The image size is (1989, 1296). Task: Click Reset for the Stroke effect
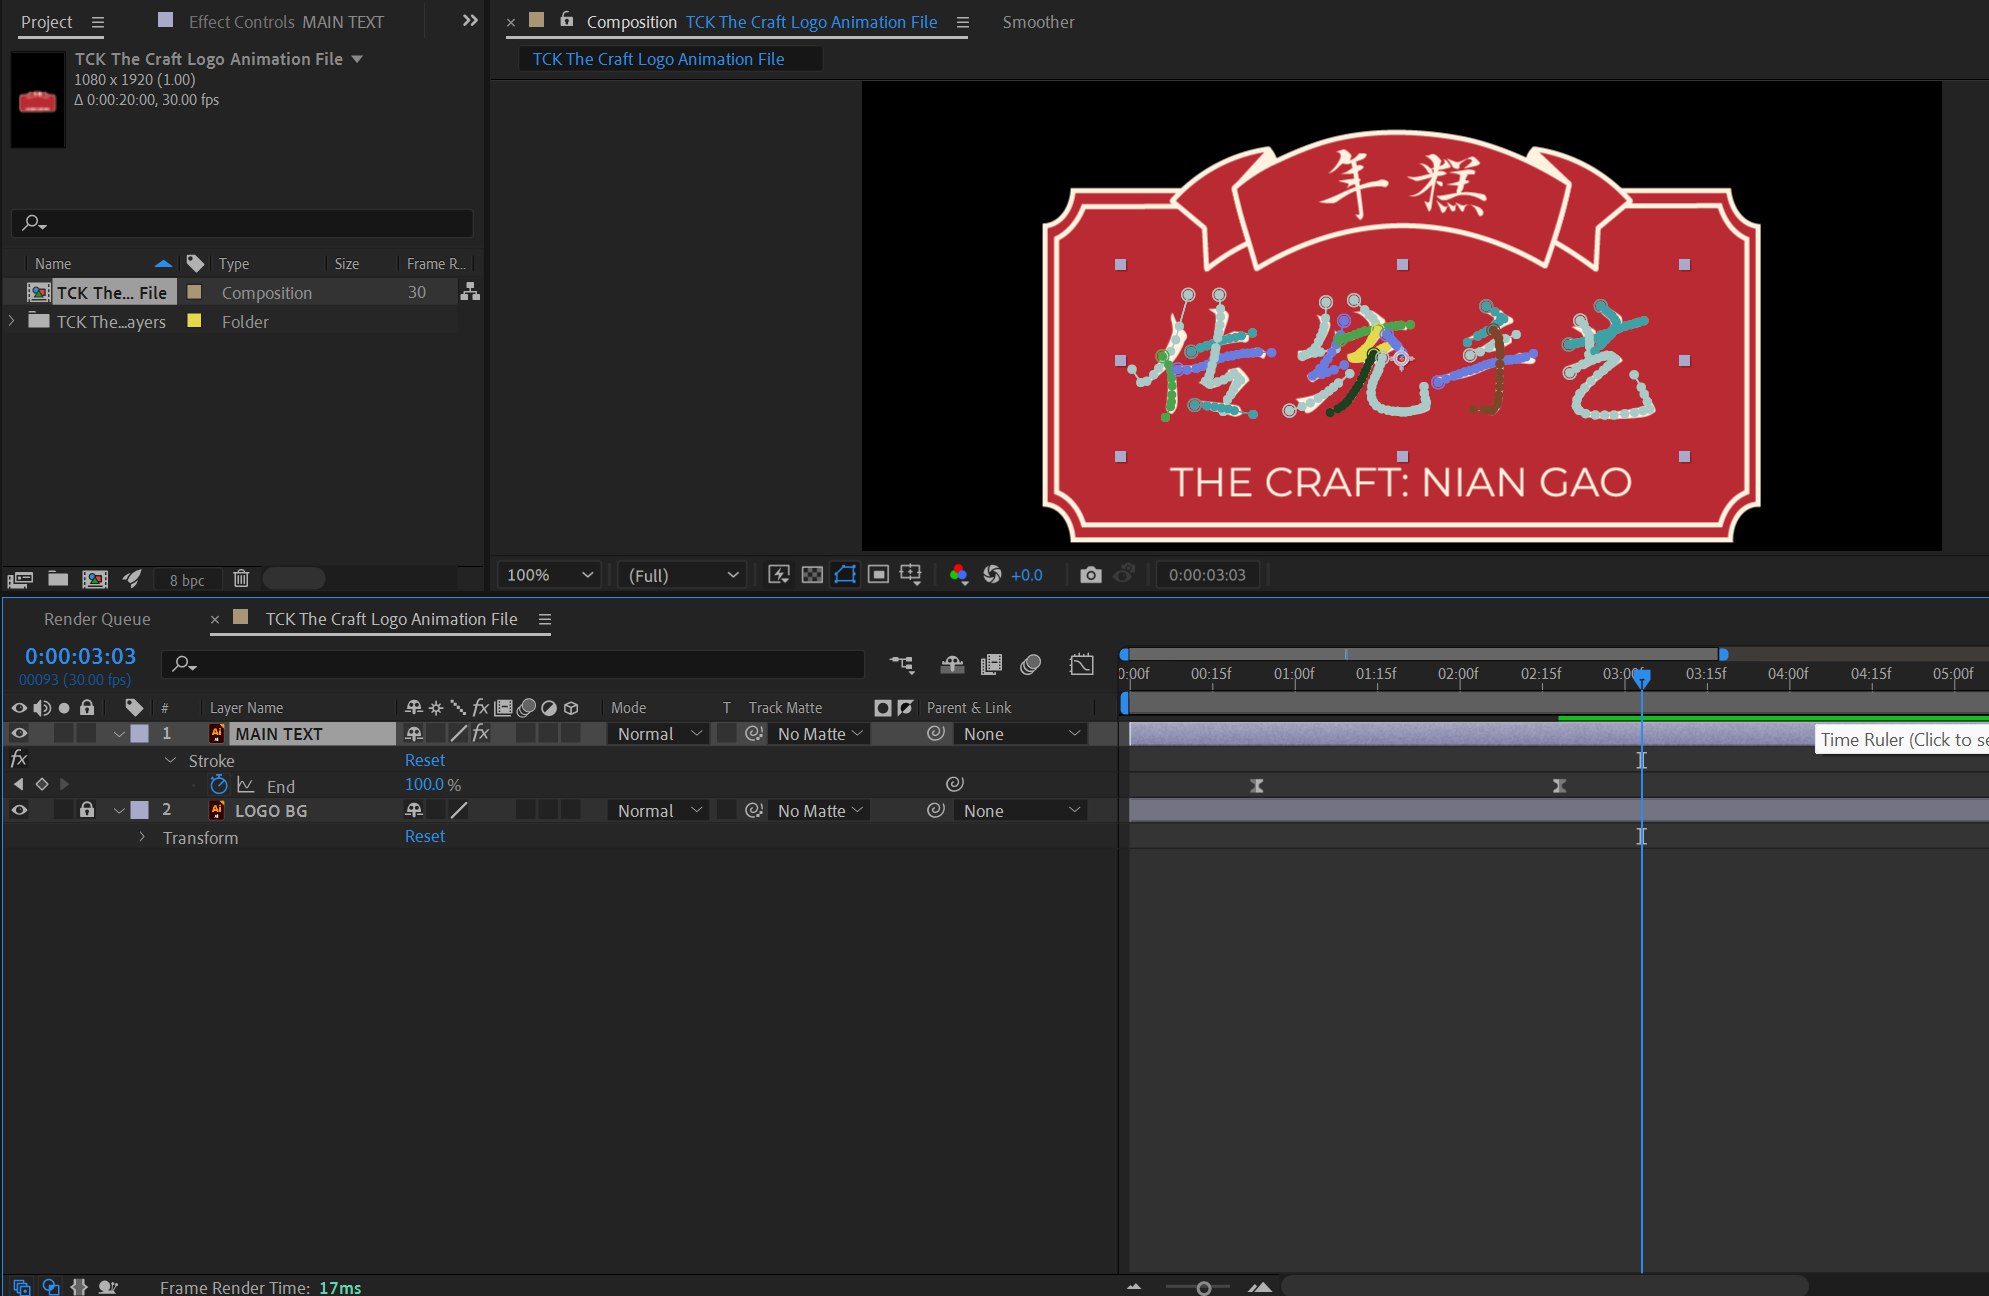pos(425,760)
